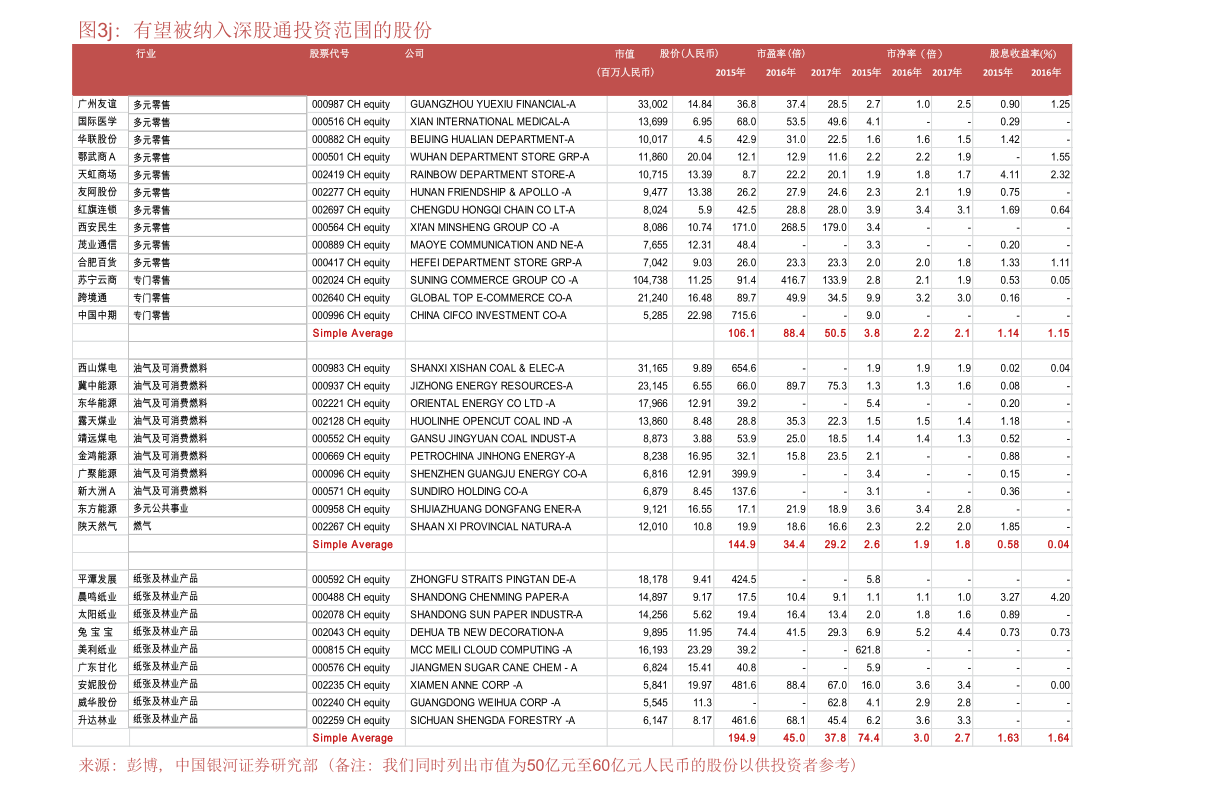Select the 市盈率(倍) header

coord(781,54)
